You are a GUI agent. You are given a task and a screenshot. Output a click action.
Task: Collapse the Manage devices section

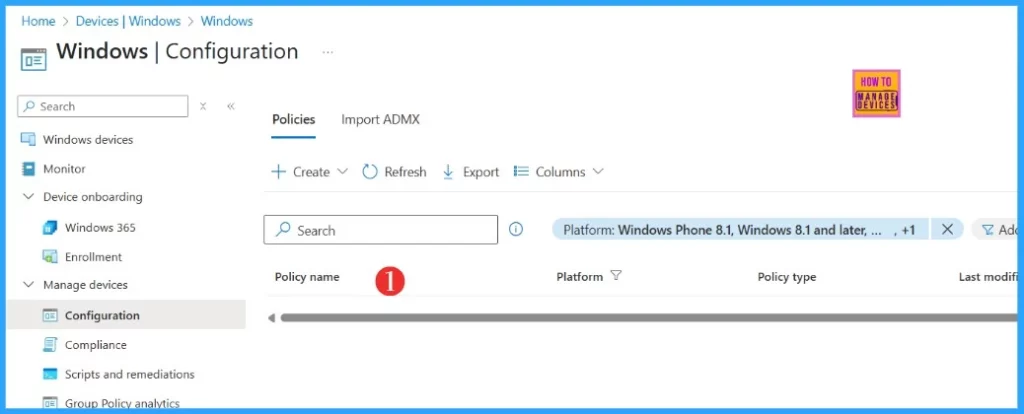[x=28, y=285]
